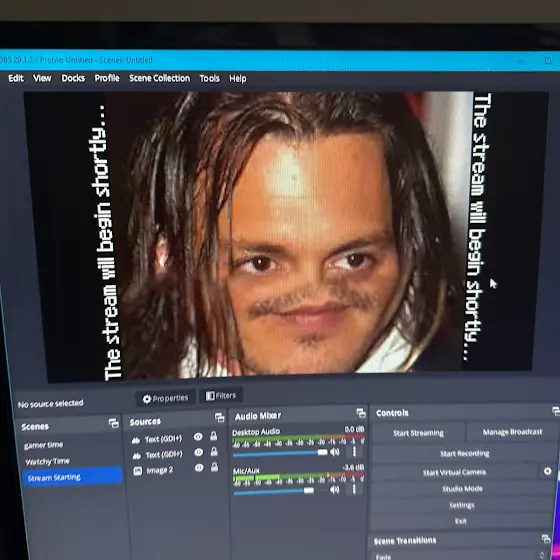
Task: Mute the Desktop Audio speaker icon
Action: click(x=335, y=452)
